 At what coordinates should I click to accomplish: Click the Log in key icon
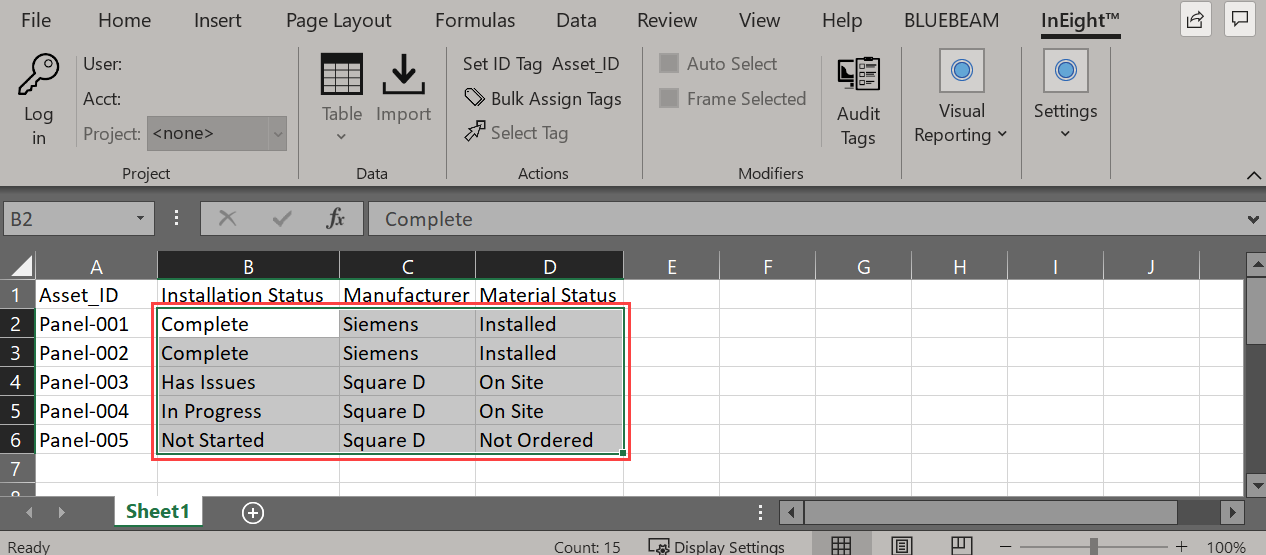tap(38, 74)
